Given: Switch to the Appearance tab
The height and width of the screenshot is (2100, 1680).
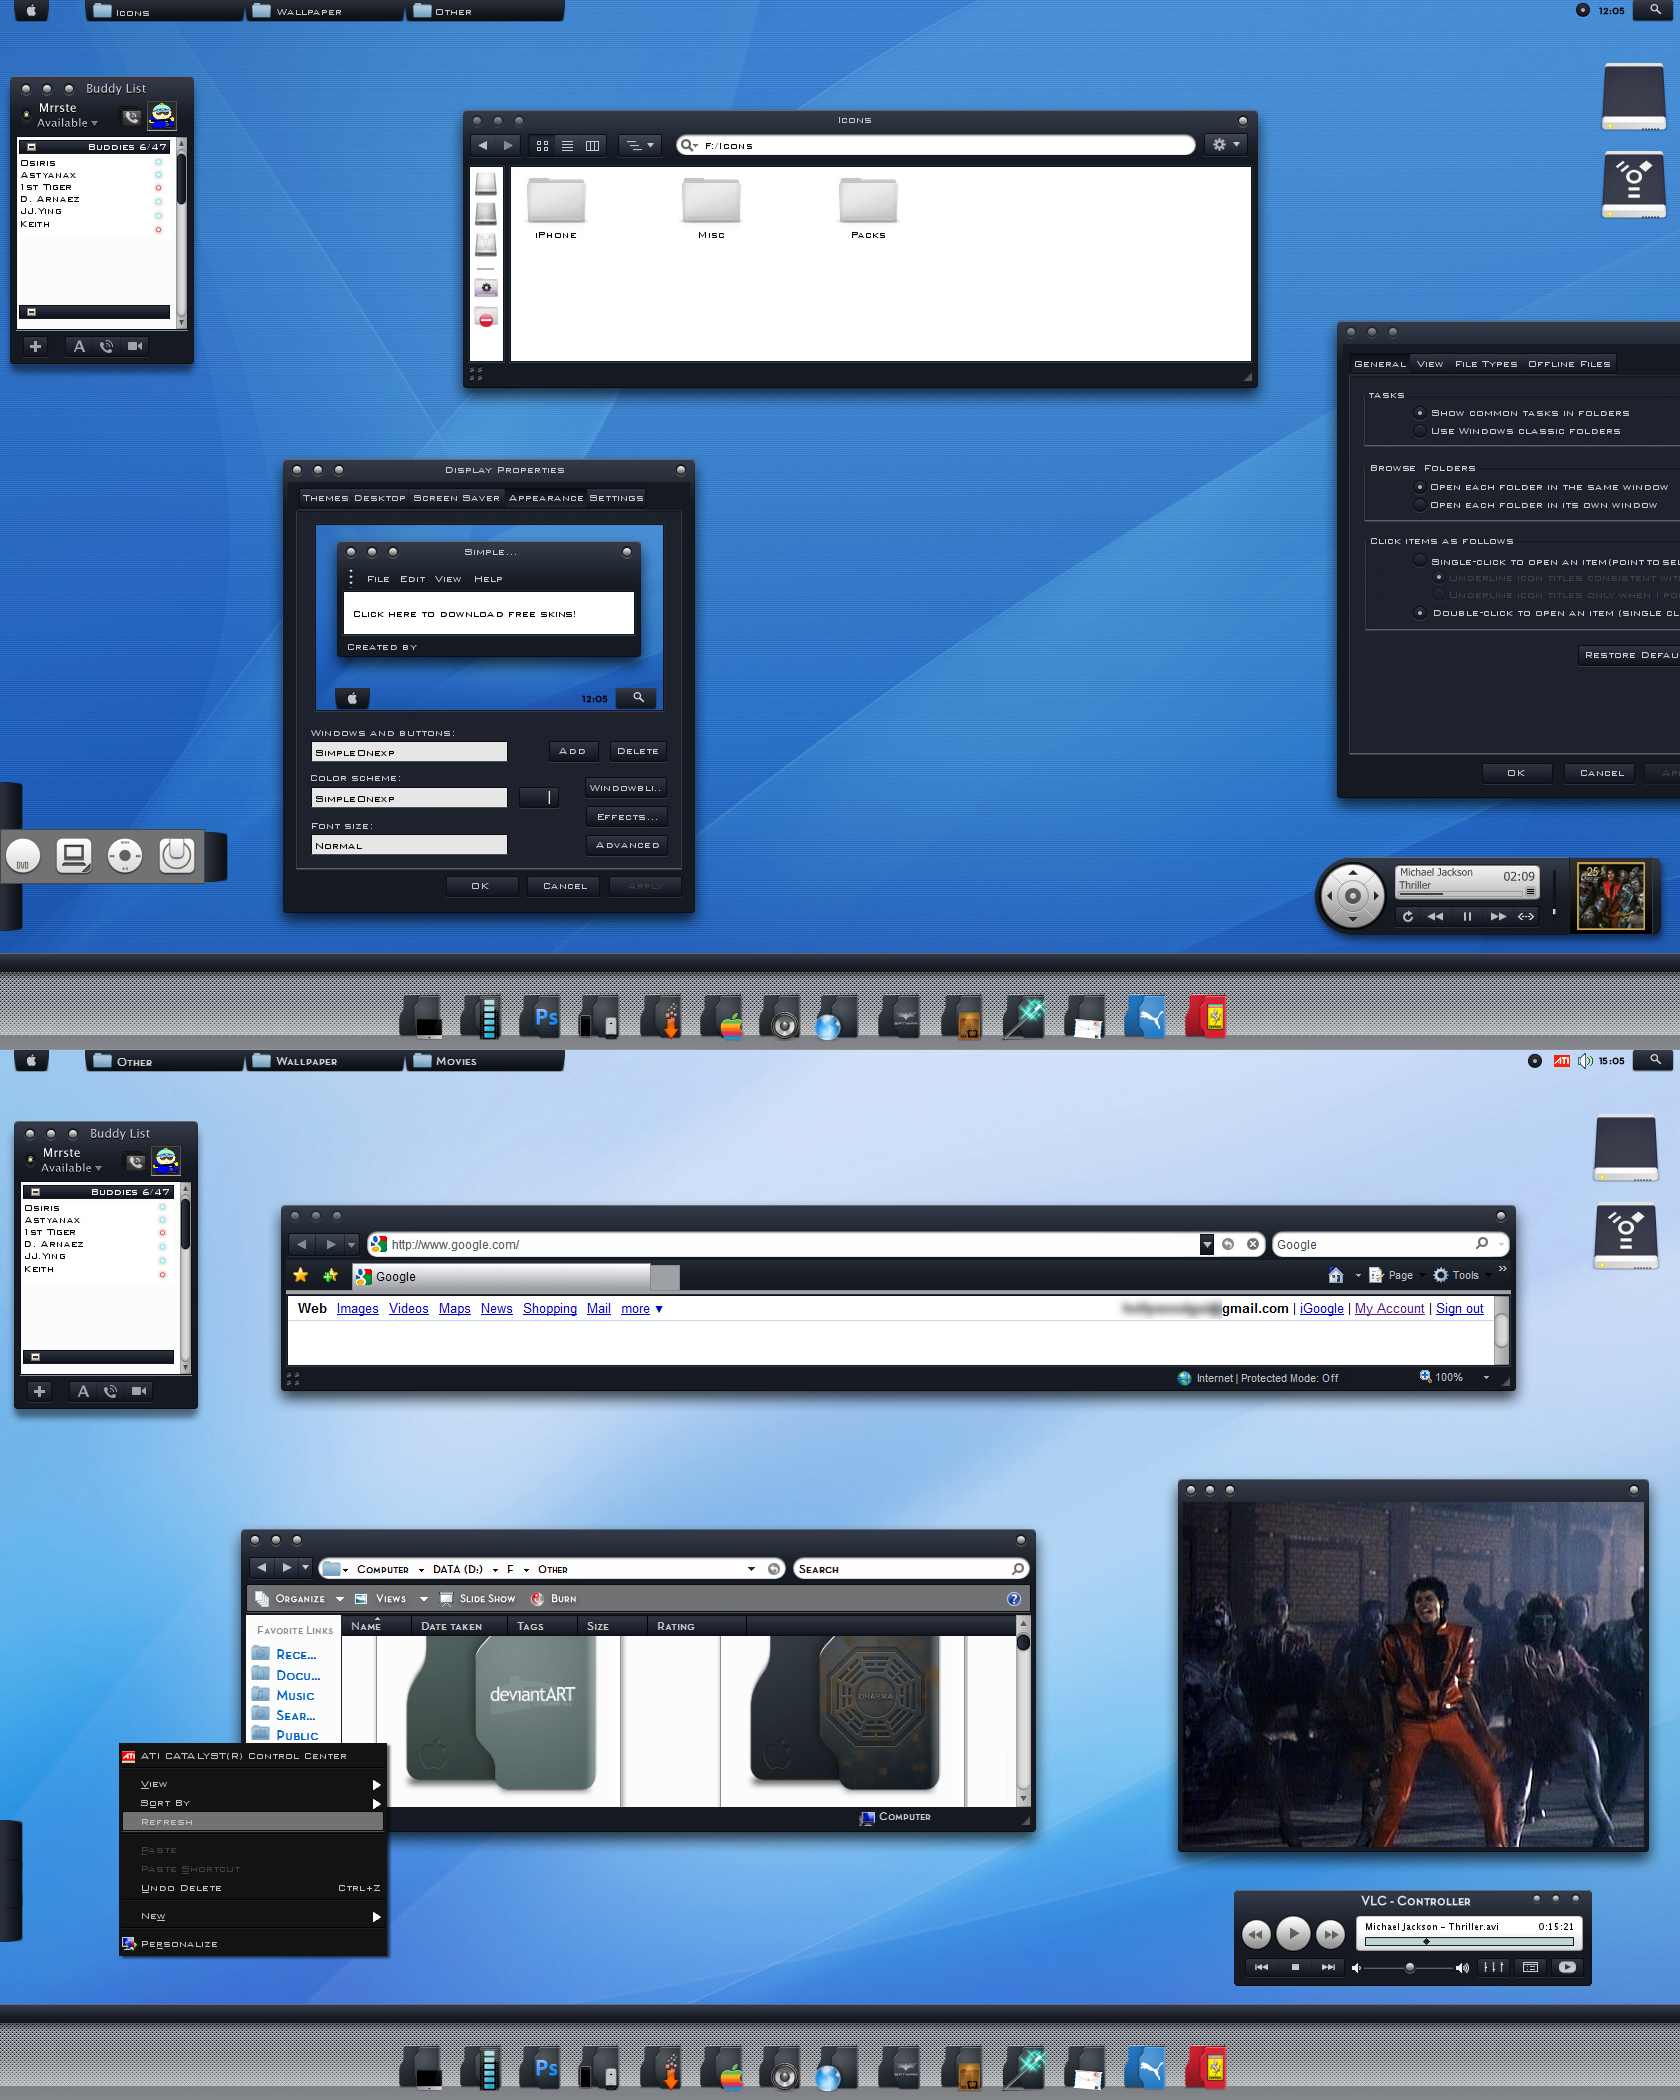Looking at the screenshot, I should click(x=546, y=498).
